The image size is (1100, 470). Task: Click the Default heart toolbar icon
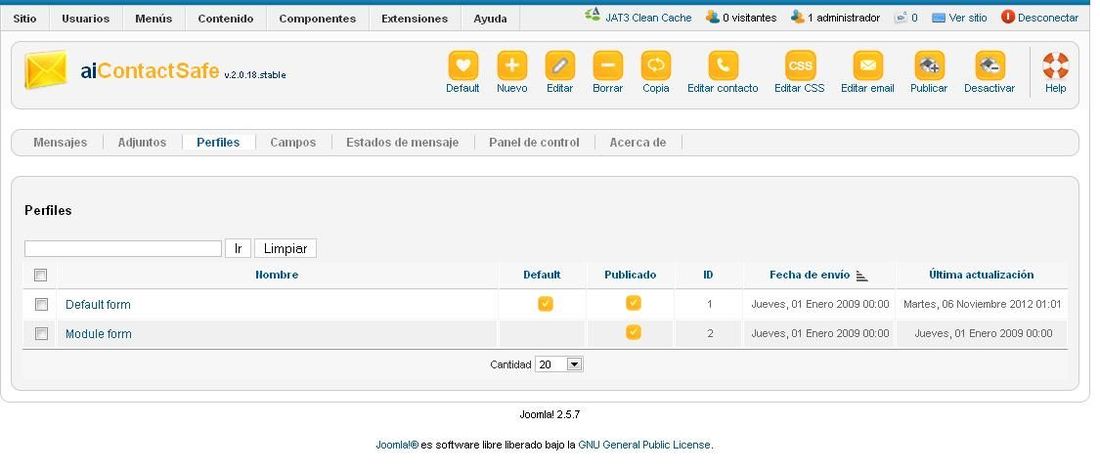(x=462, y=66)
